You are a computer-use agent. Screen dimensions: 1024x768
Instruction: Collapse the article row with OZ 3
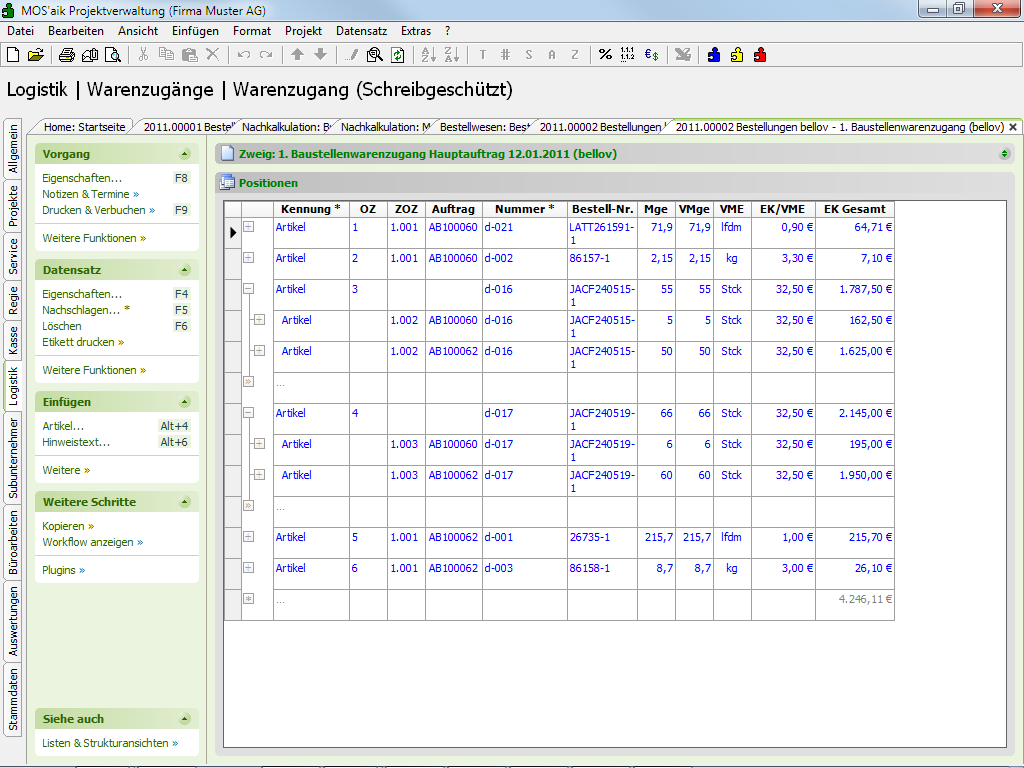point(248,289)
